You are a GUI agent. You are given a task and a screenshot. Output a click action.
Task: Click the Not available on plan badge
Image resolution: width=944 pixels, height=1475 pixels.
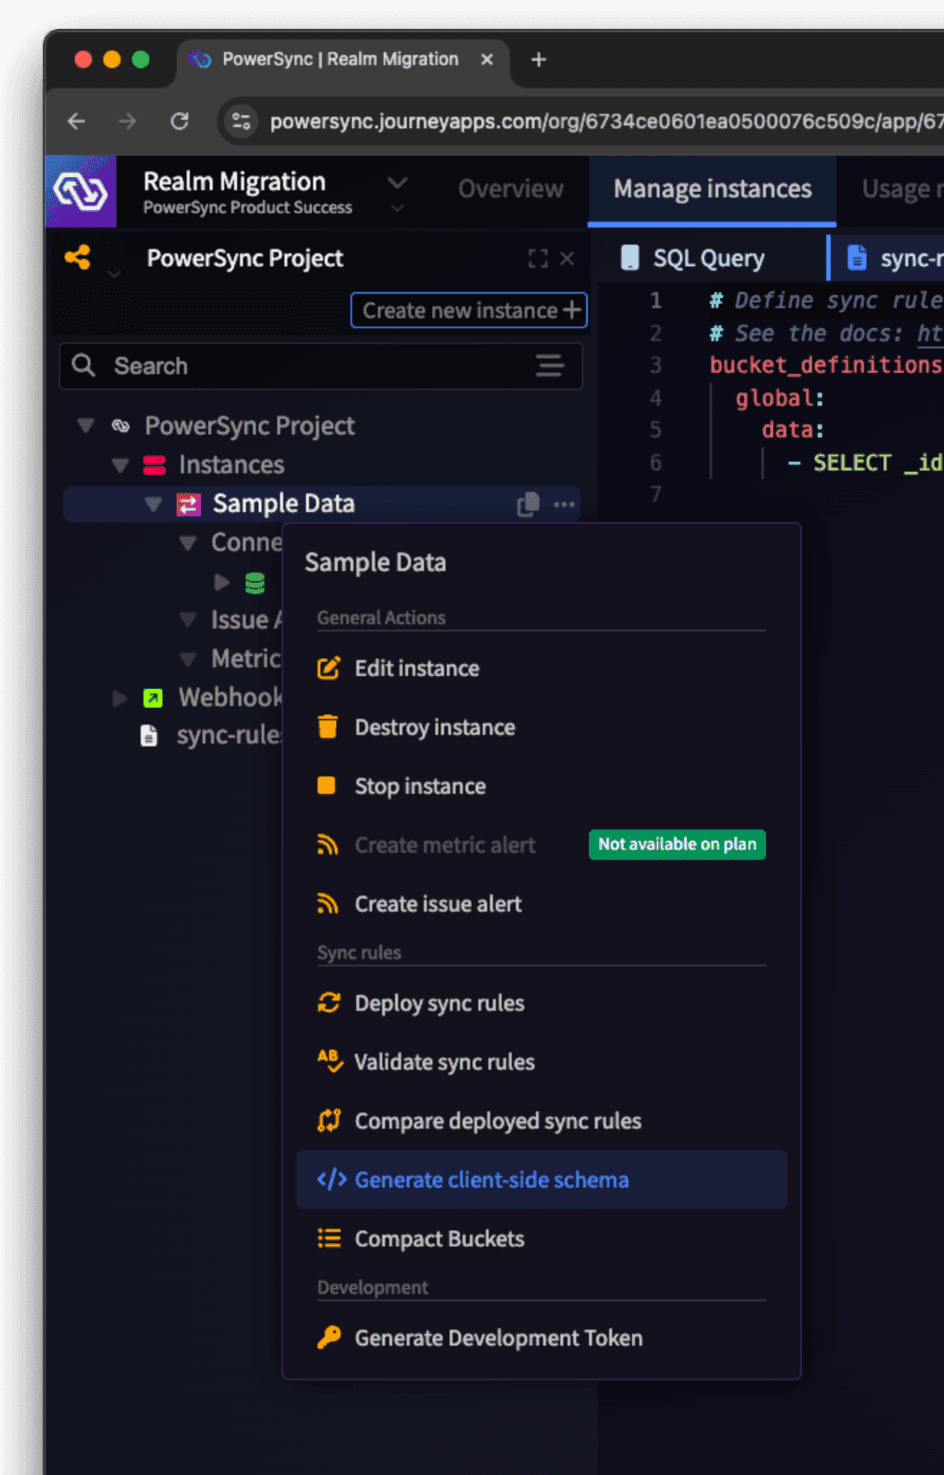[x=677, y=844]
